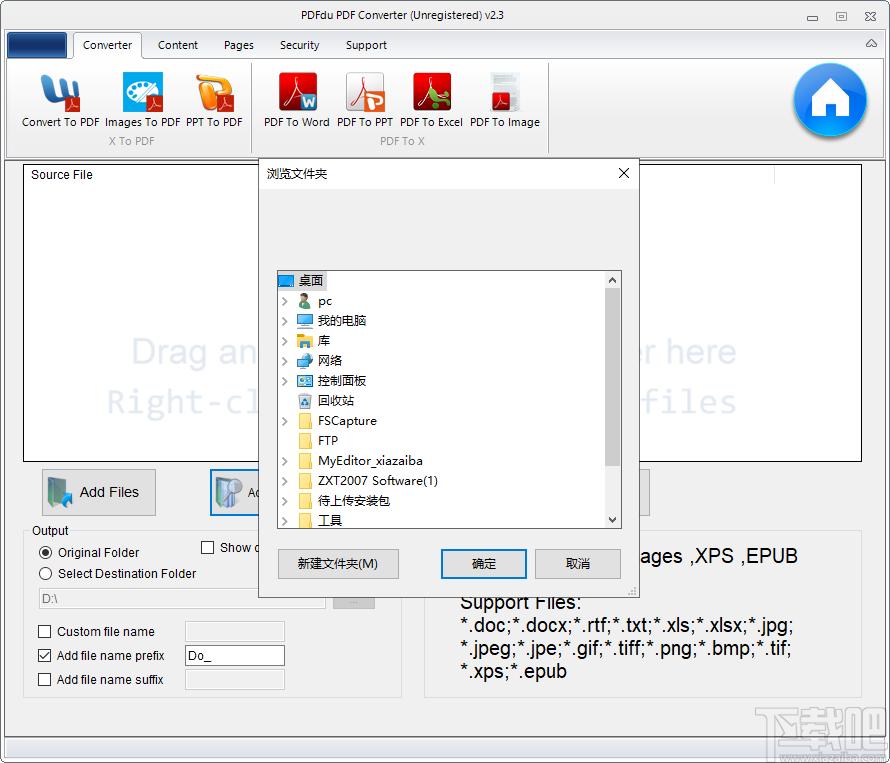
Task: Switch to the Pages tab
Action: tap(238, 45)
